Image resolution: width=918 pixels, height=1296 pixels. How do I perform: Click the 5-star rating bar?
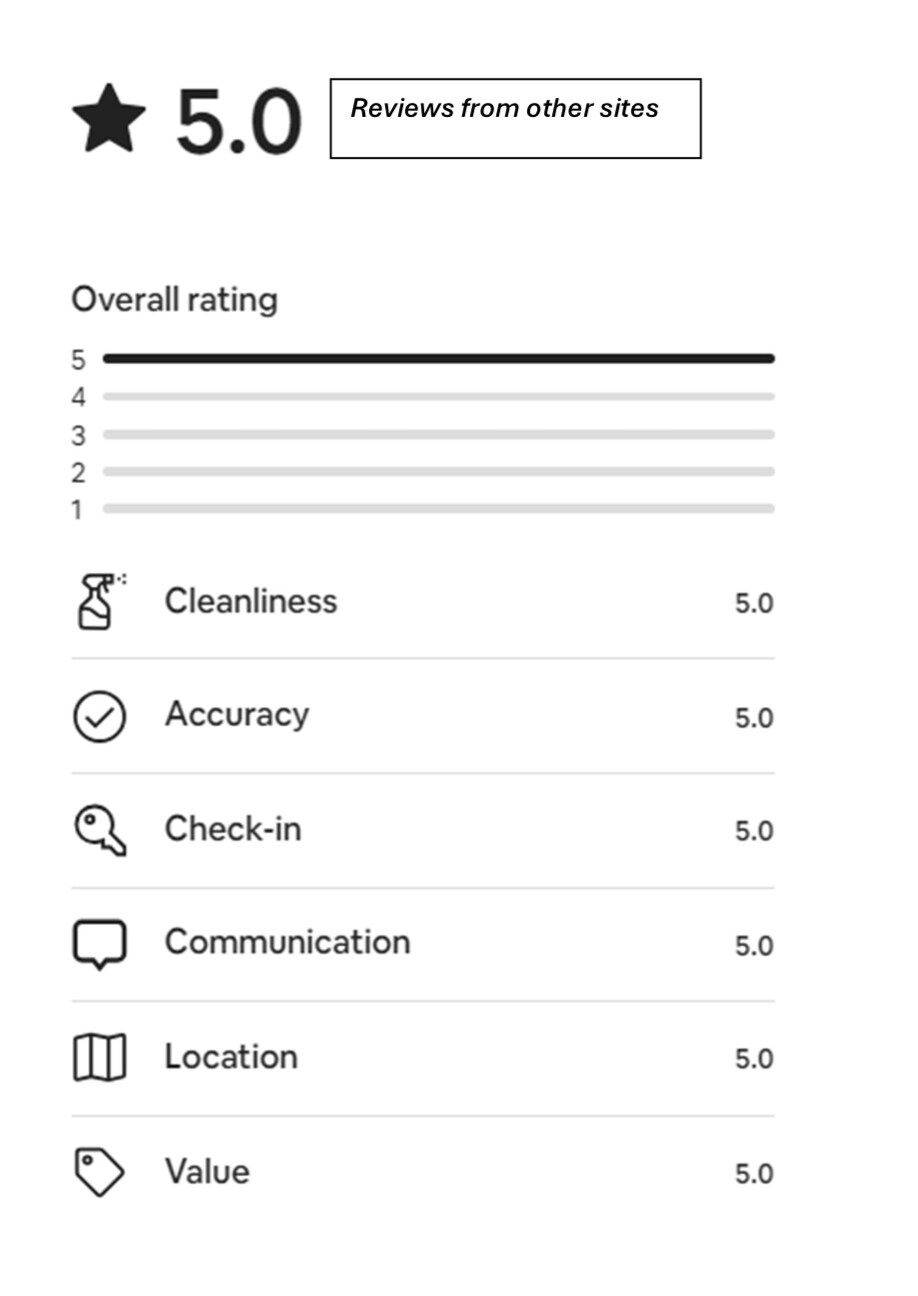click(438, 358)
